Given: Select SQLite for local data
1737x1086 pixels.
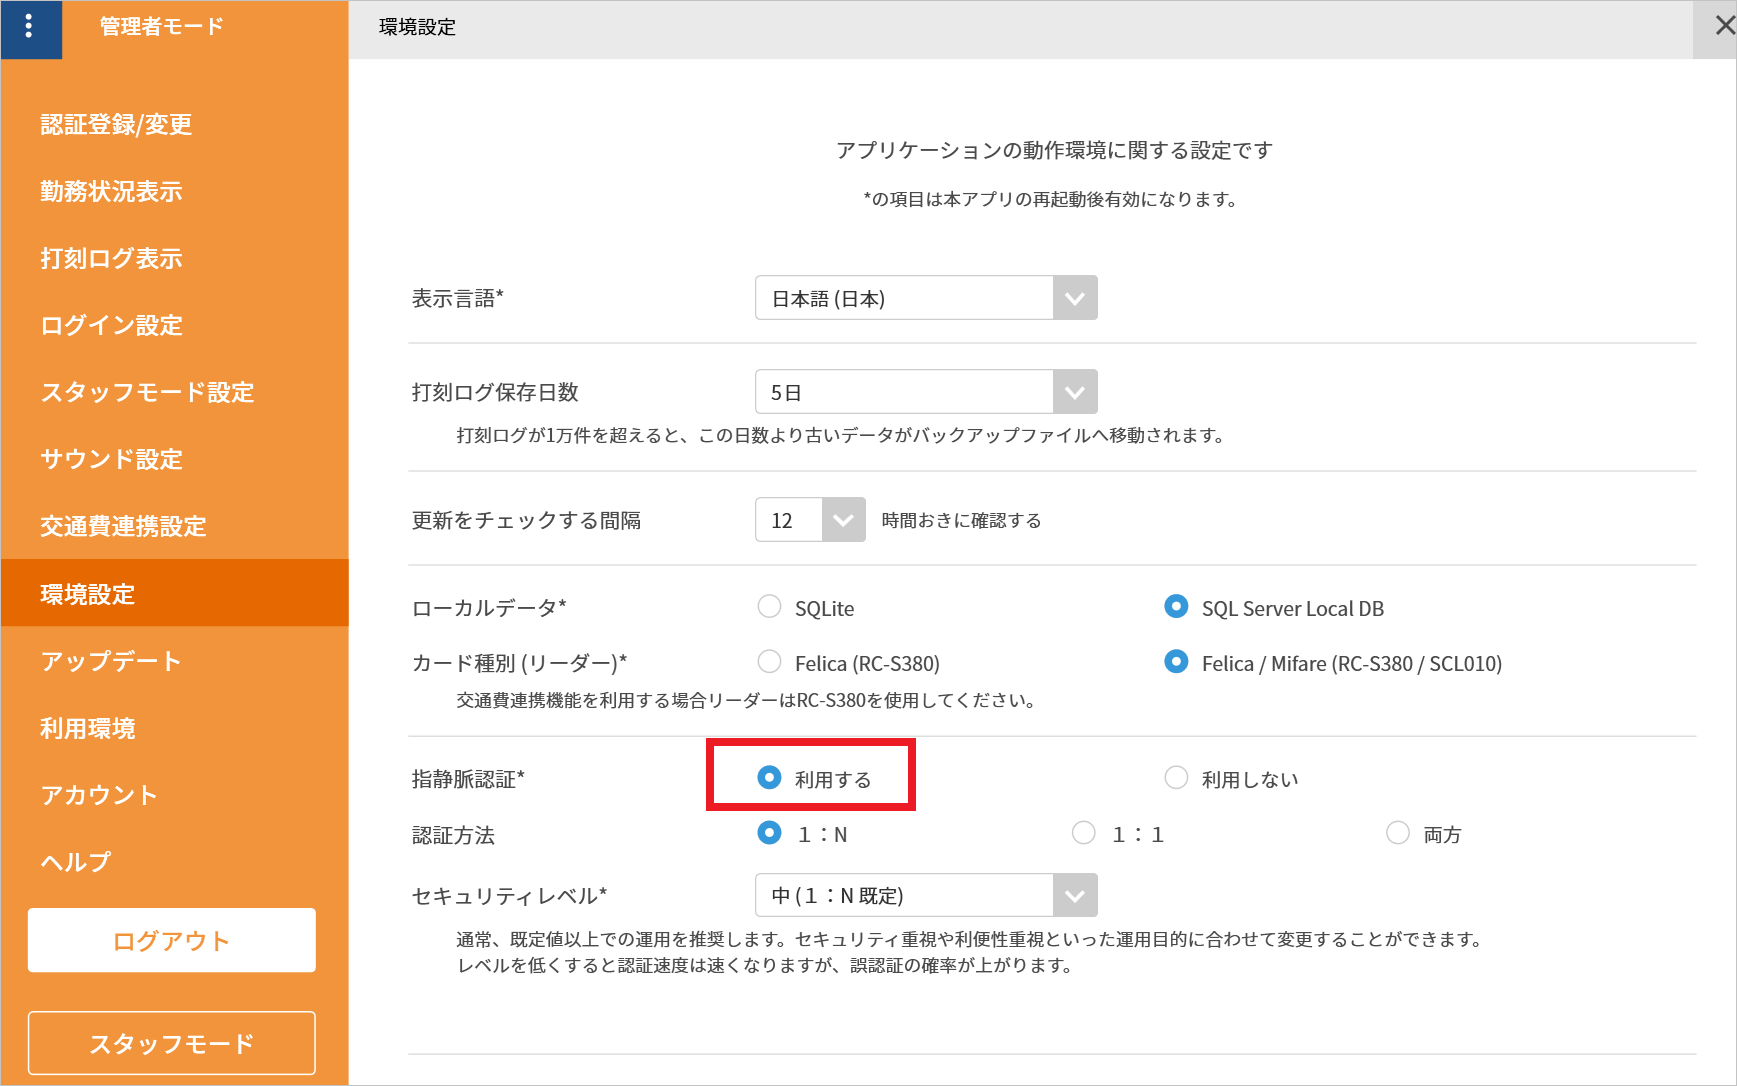Looking at the screenshot, I should 769,607.
